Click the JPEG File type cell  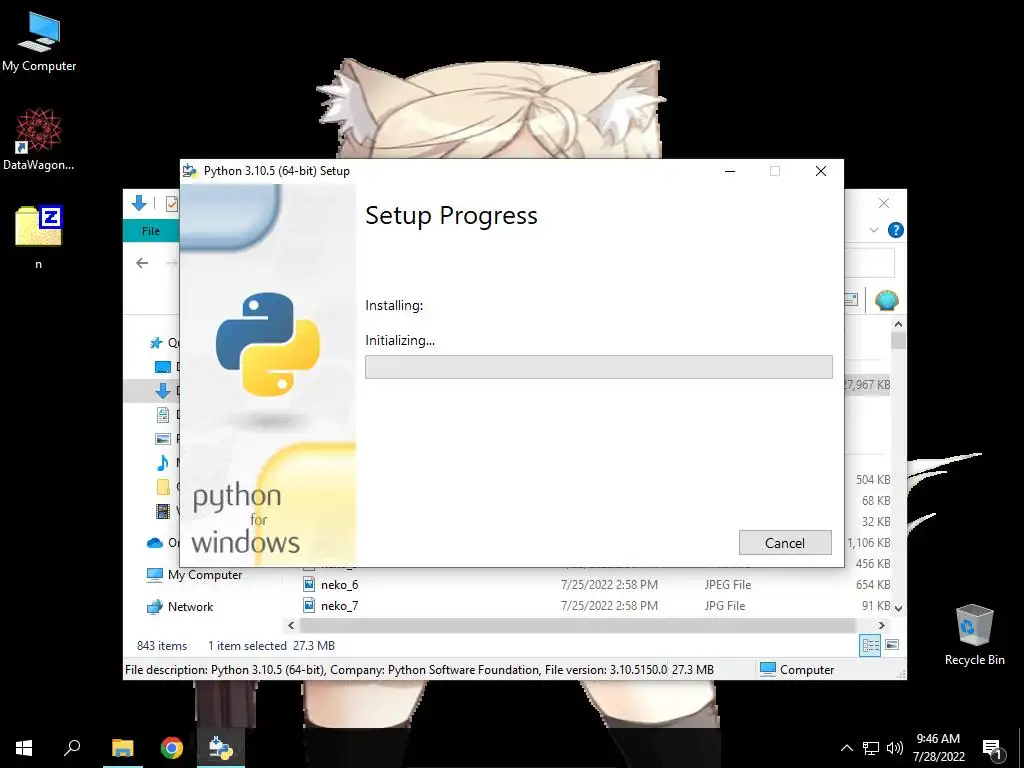[x=728, y=584]
